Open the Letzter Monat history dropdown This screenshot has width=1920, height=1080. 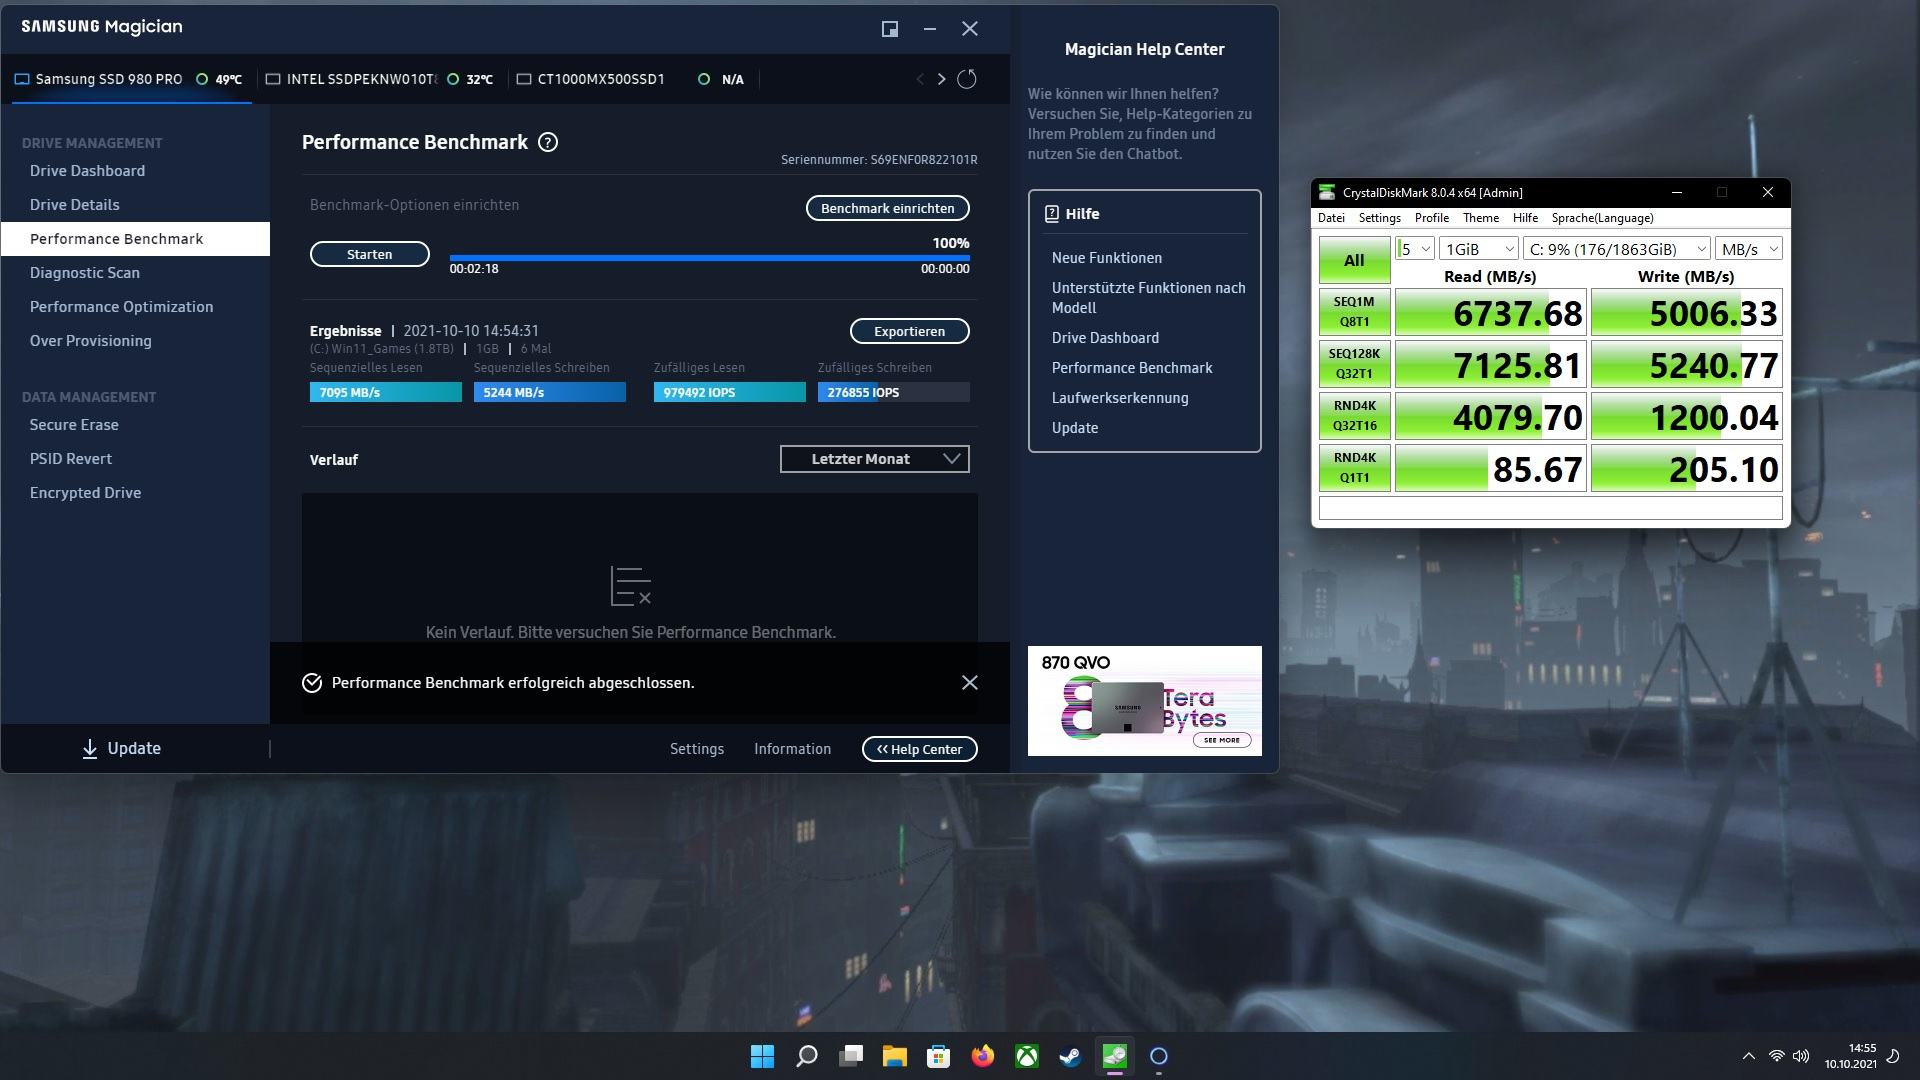point(875,459)
